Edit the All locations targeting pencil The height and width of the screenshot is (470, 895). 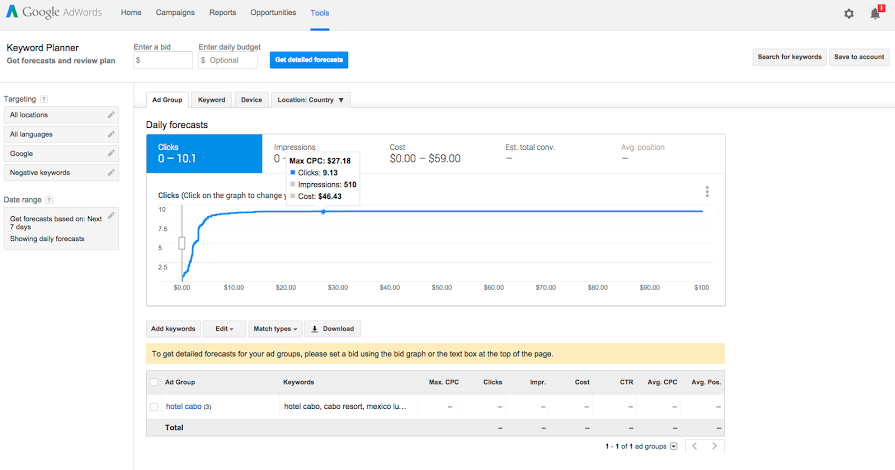point(111,115)
